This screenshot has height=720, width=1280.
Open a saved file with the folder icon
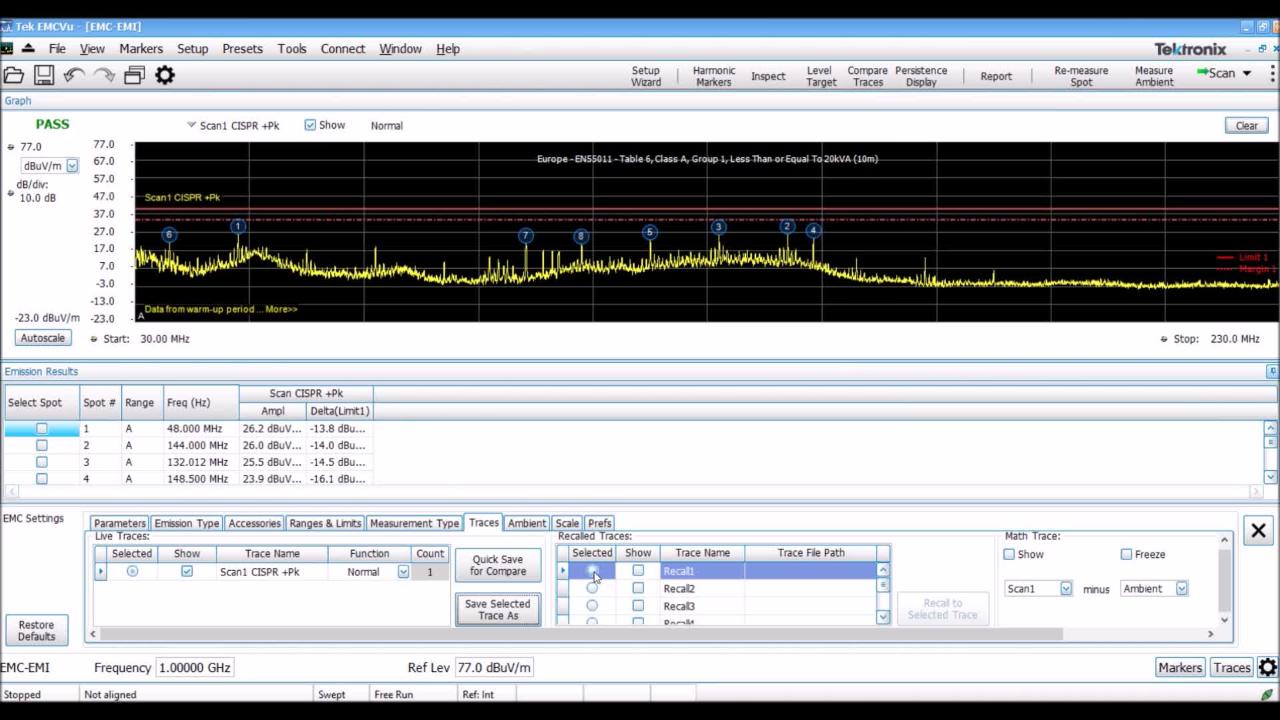click(14, 75)
